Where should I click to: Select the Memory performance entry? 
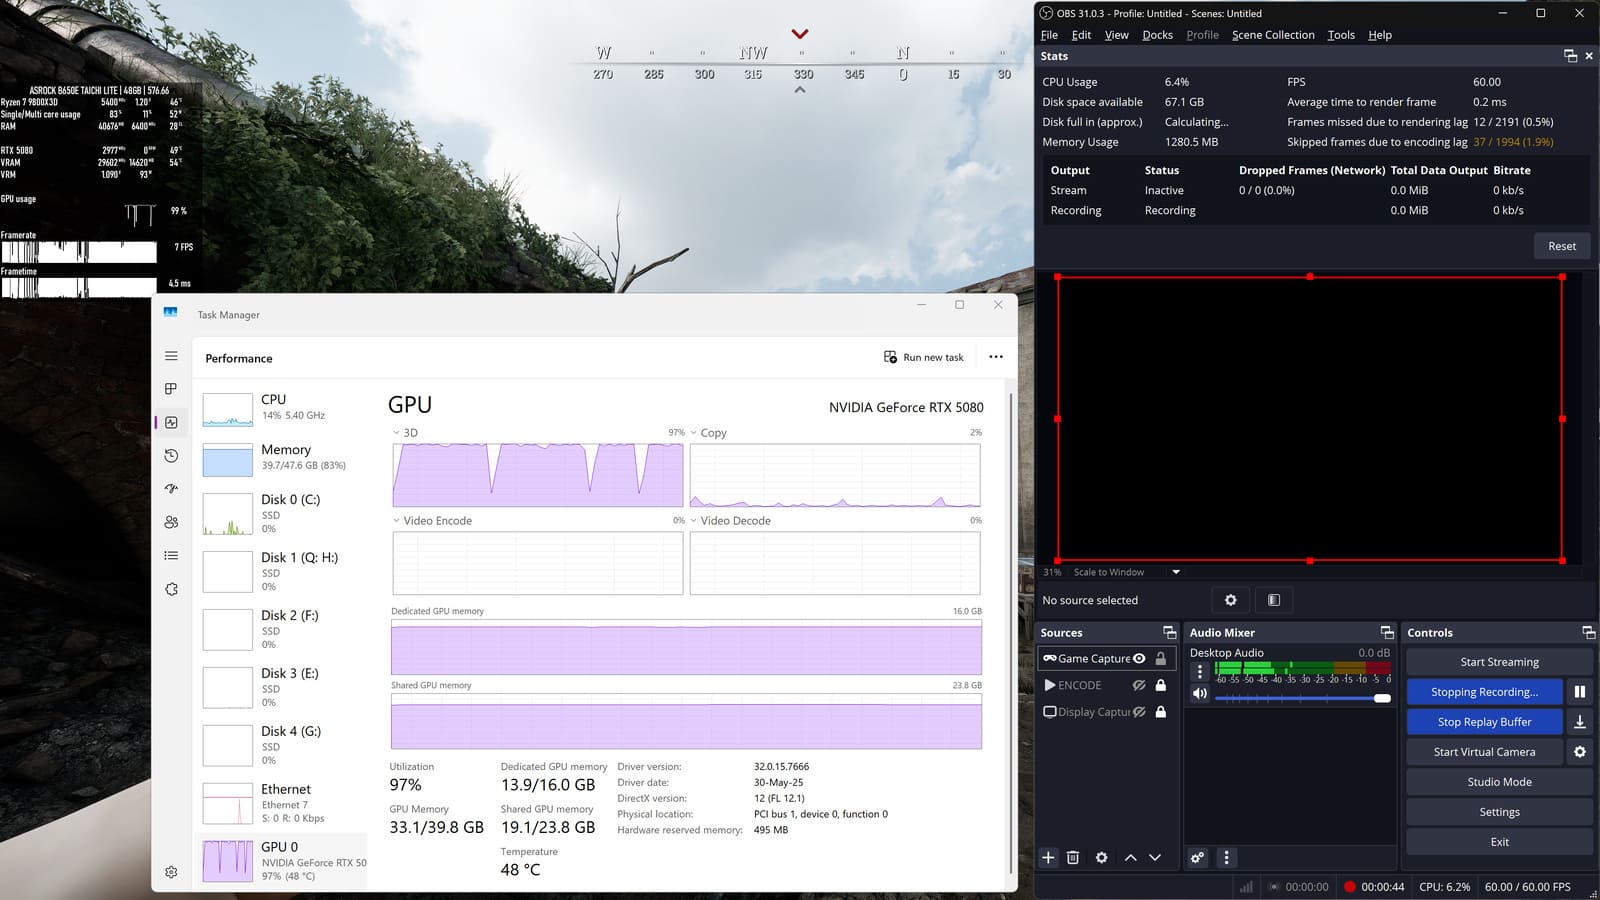(x=283, y=457)
